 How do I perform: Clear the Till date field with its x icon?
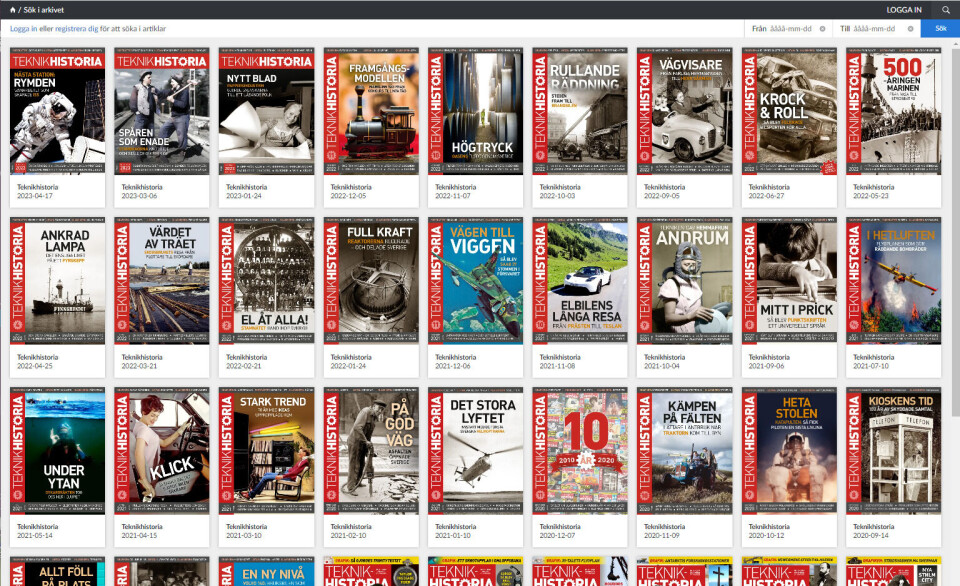pyautogui.click(x=910, y=29)
